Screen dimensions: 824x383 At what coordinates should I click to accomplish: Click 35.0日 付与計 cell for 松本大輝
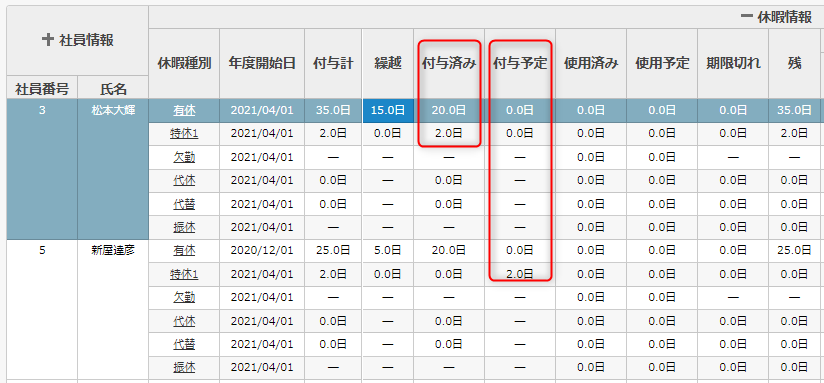[333, 111]
